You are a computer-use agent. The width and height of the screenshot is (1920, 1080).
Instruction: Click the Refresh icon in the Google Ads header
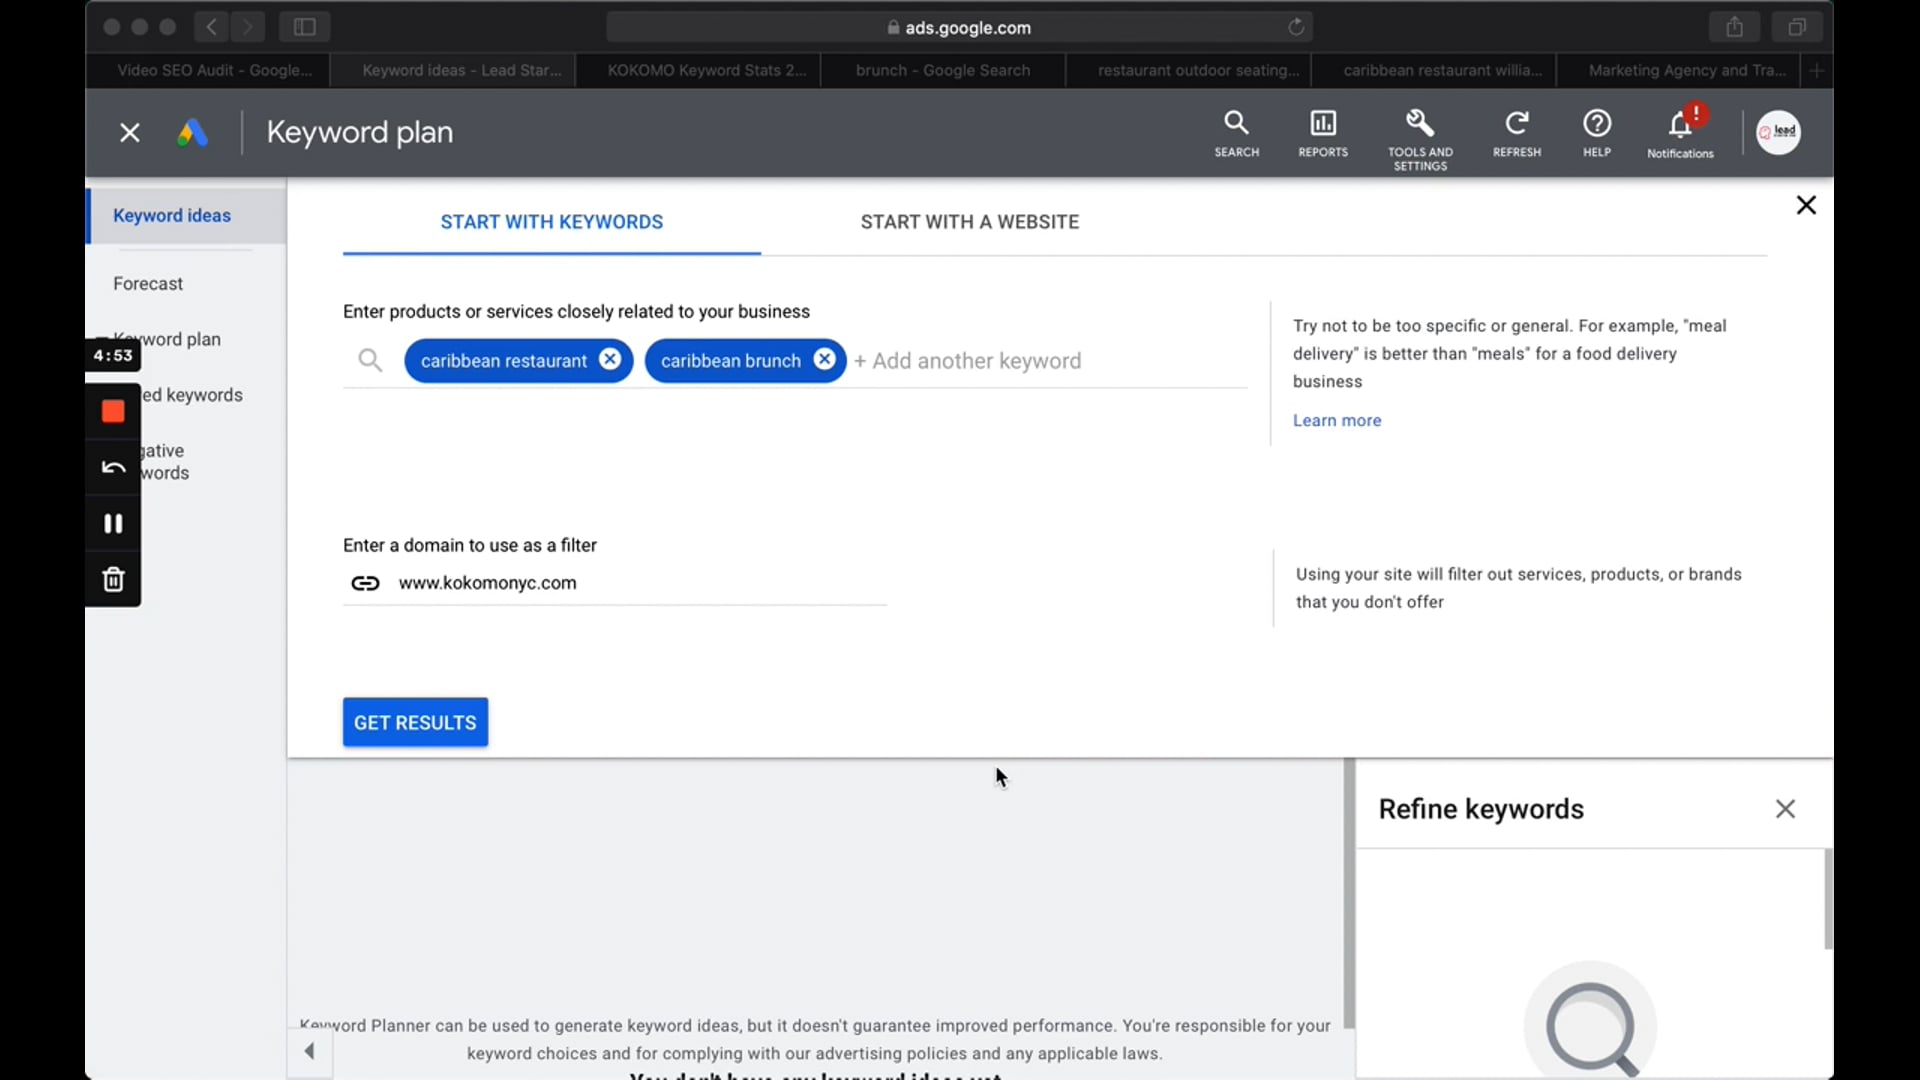tap(1516, 133)
